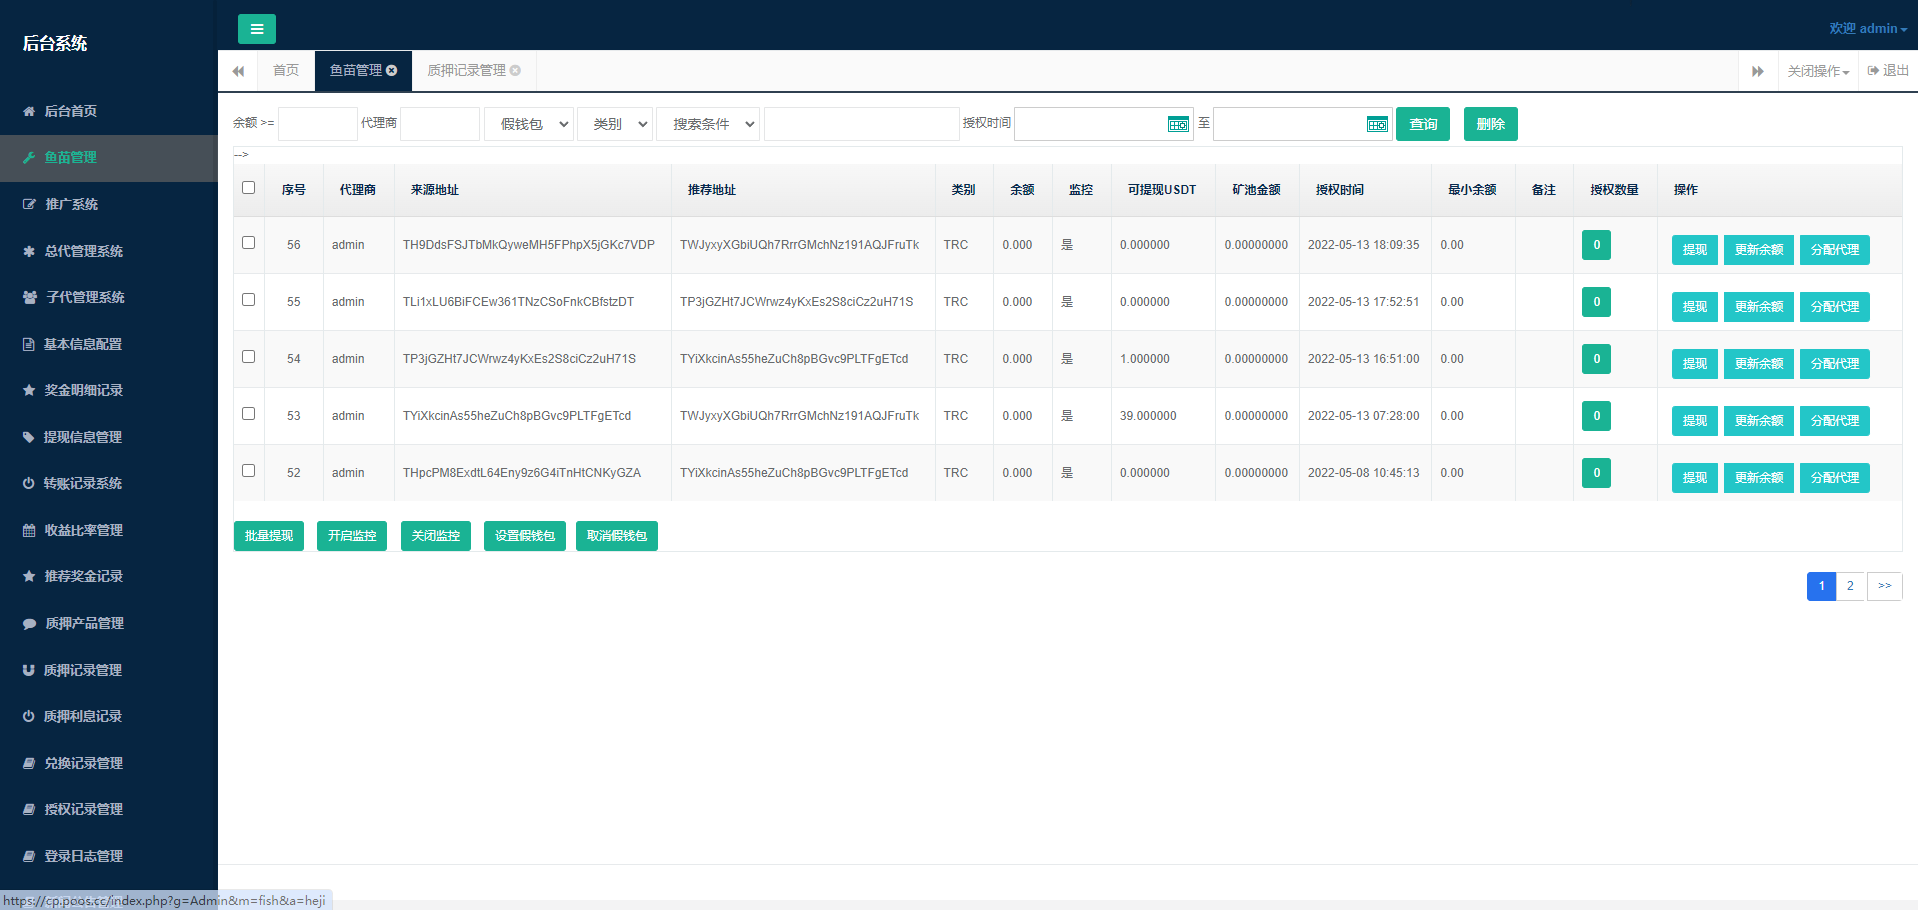Open the start date calendar picker icon
This screenshot has width=1918, height=910.
click(x=1179, y=124)
